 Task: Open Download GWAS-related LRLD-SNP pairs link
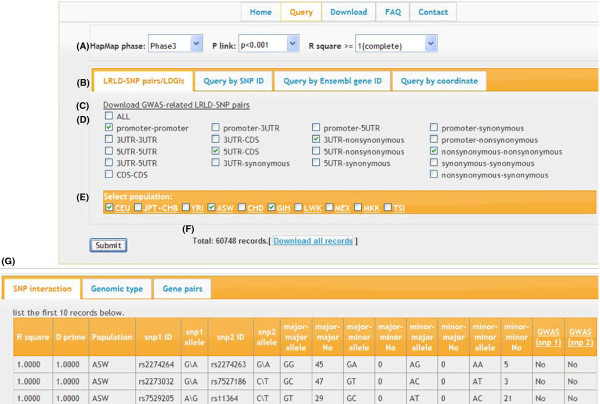click(177, 105)
